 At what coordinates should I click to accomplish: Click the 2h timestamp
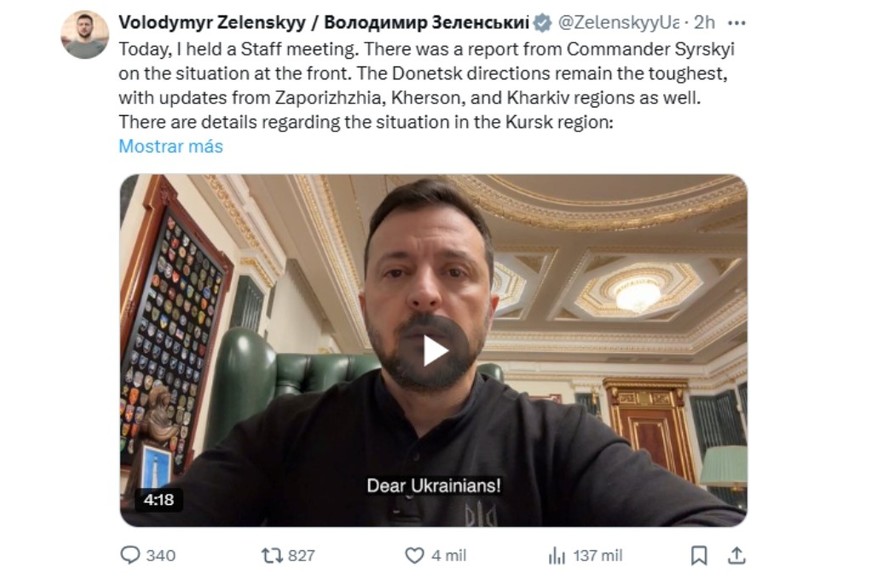(x=704, y=22)
